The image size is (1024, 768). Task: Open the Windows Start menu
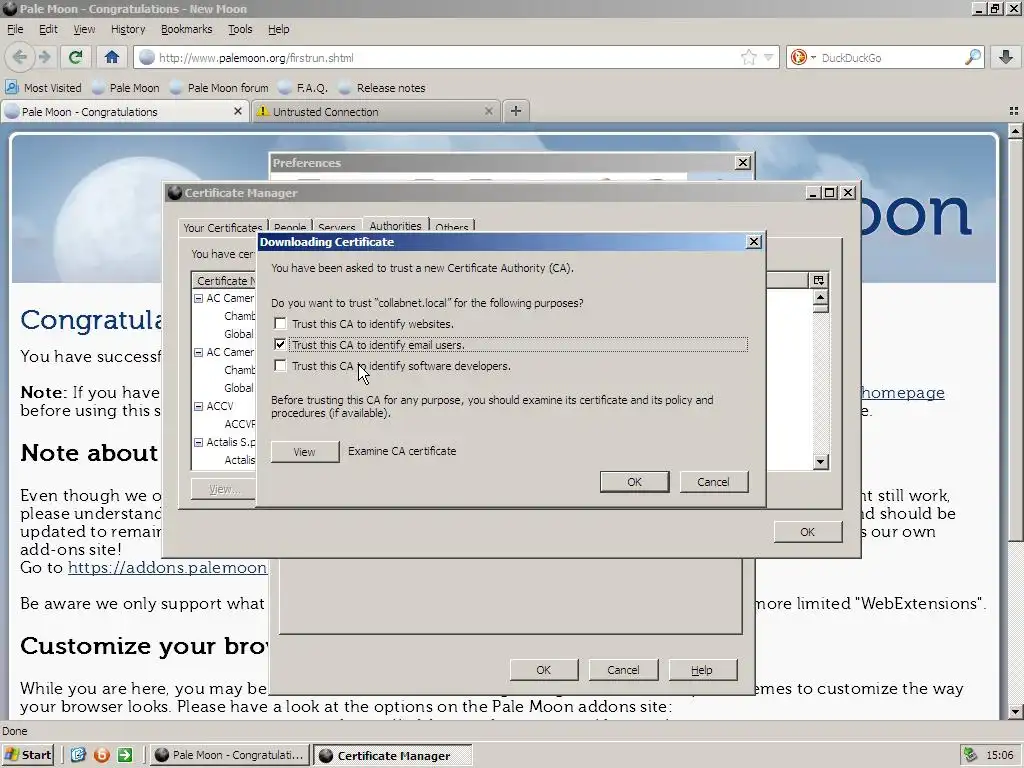[x=28, y=755]
